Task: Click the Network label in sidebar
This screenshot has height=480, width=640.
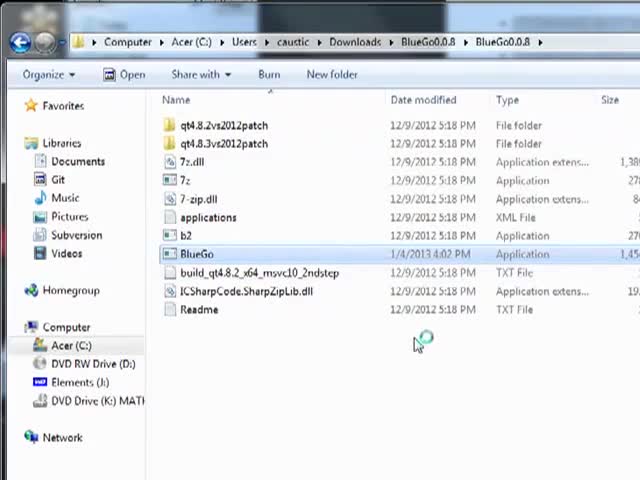Action: (62, 438)
